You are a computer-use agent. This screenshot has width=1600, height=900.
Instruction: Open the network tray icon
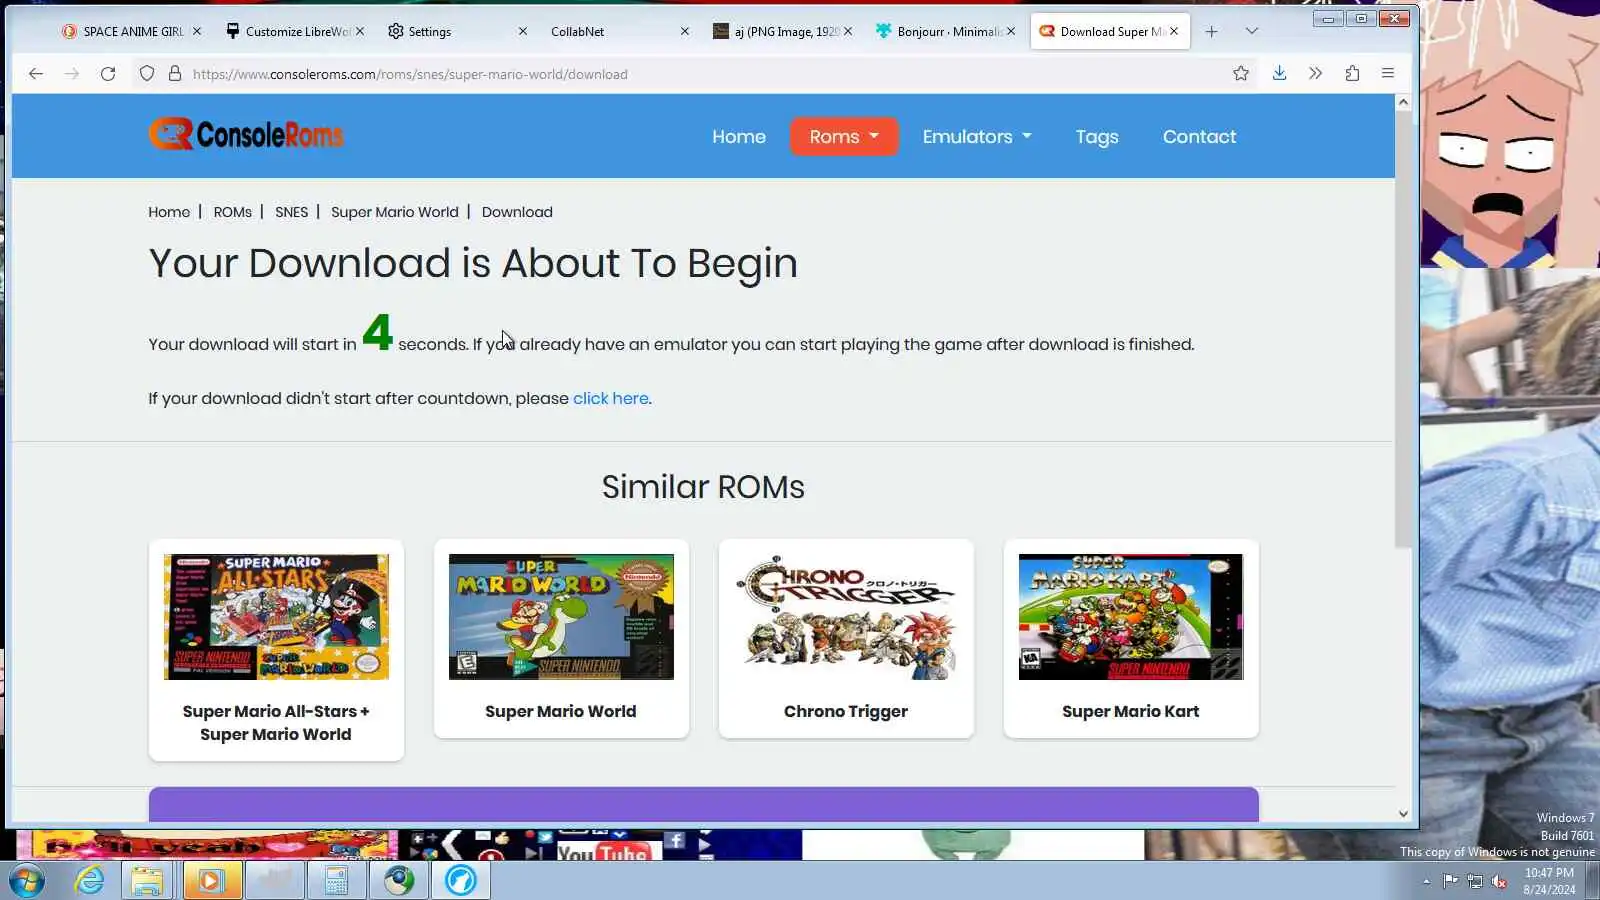click(x=1475, y=881)
